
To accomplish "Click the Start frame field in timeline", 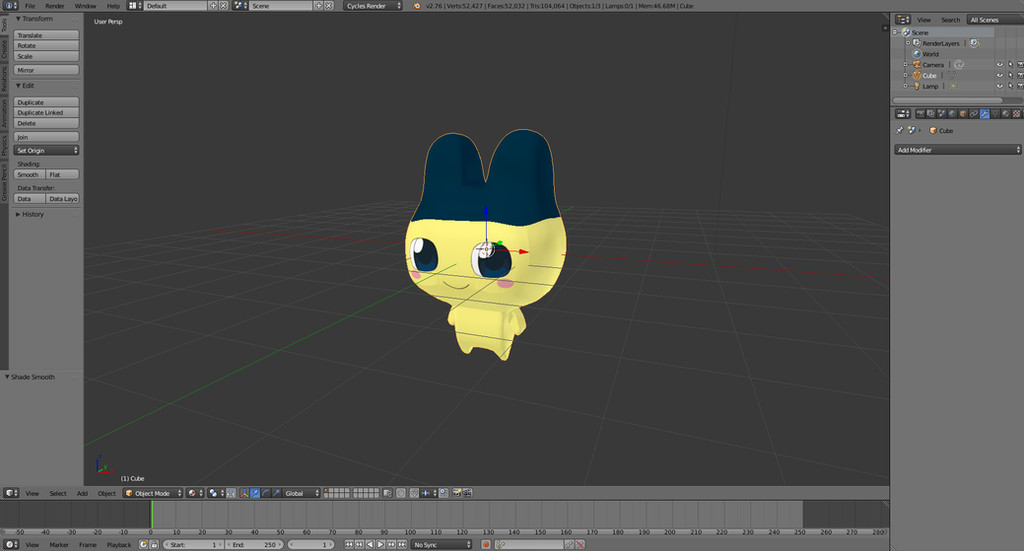I will tap(193, 544).
